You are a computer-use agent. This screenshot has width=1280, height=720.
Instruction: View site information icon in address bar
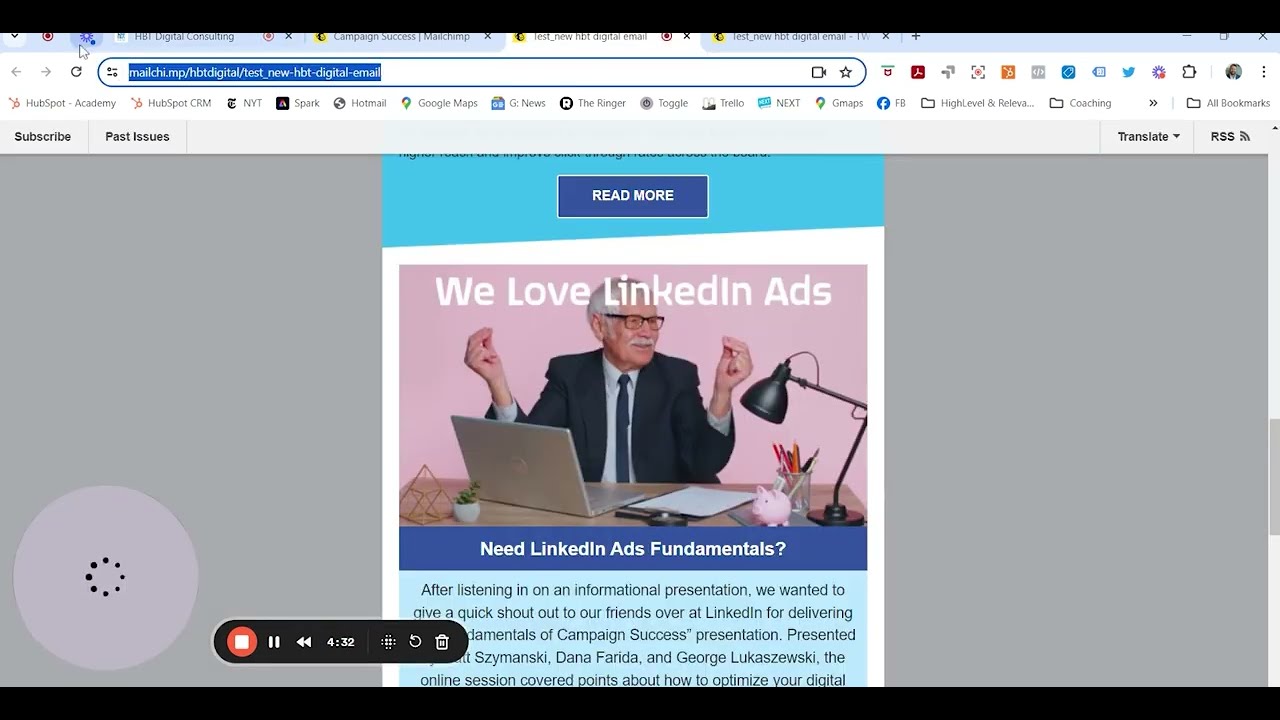(x=112, y=72)
